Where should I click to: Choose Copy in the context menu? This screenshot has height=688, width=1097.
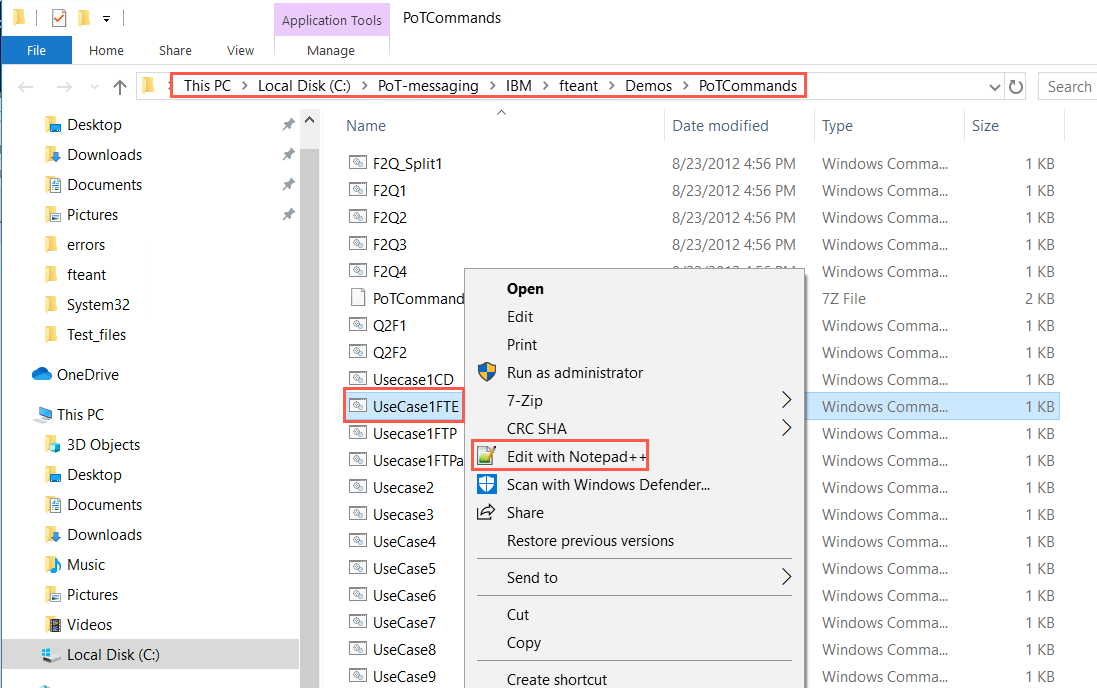pyautogui.click(x=523, y=643)
